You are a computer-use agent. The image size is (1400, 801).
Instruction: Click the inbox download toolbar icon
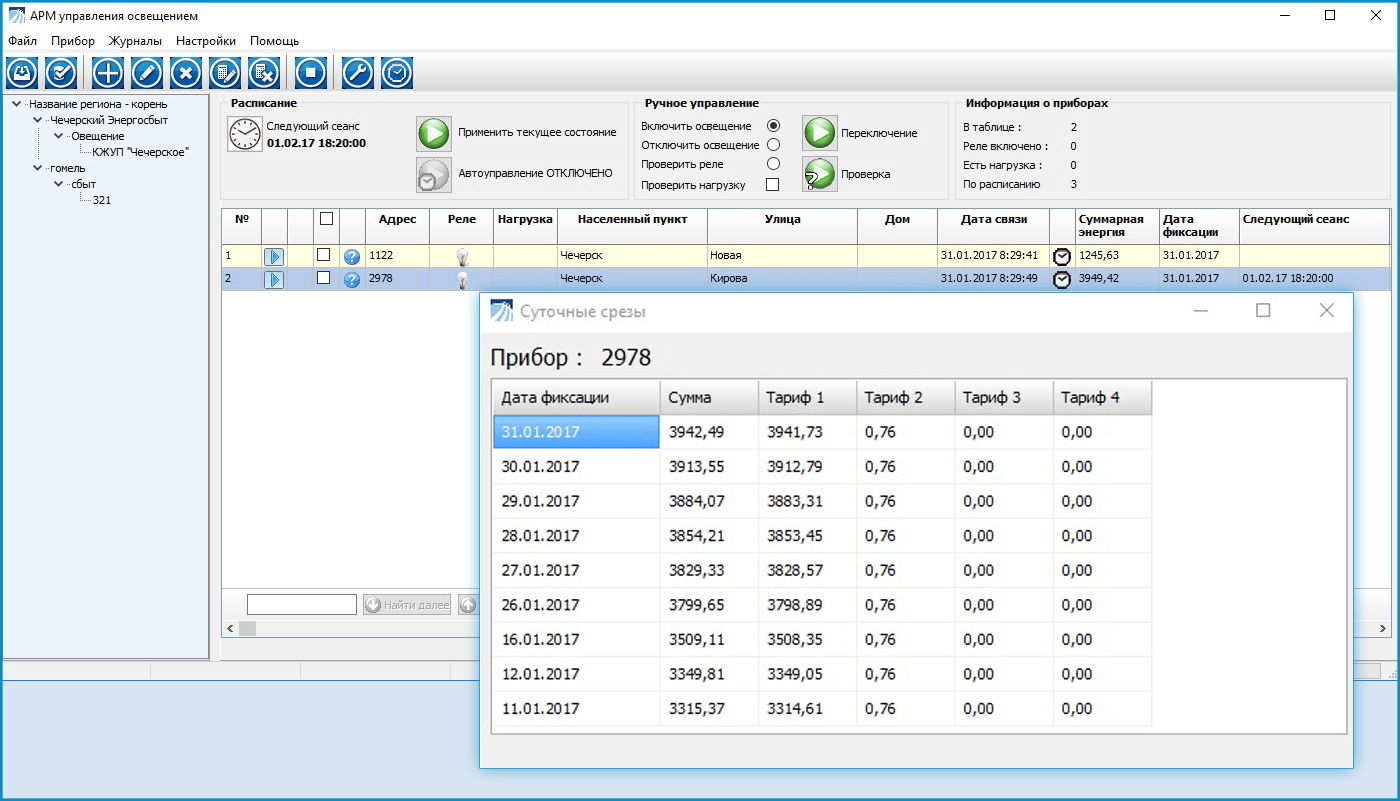pyautogui.click(x=22, y=73)
